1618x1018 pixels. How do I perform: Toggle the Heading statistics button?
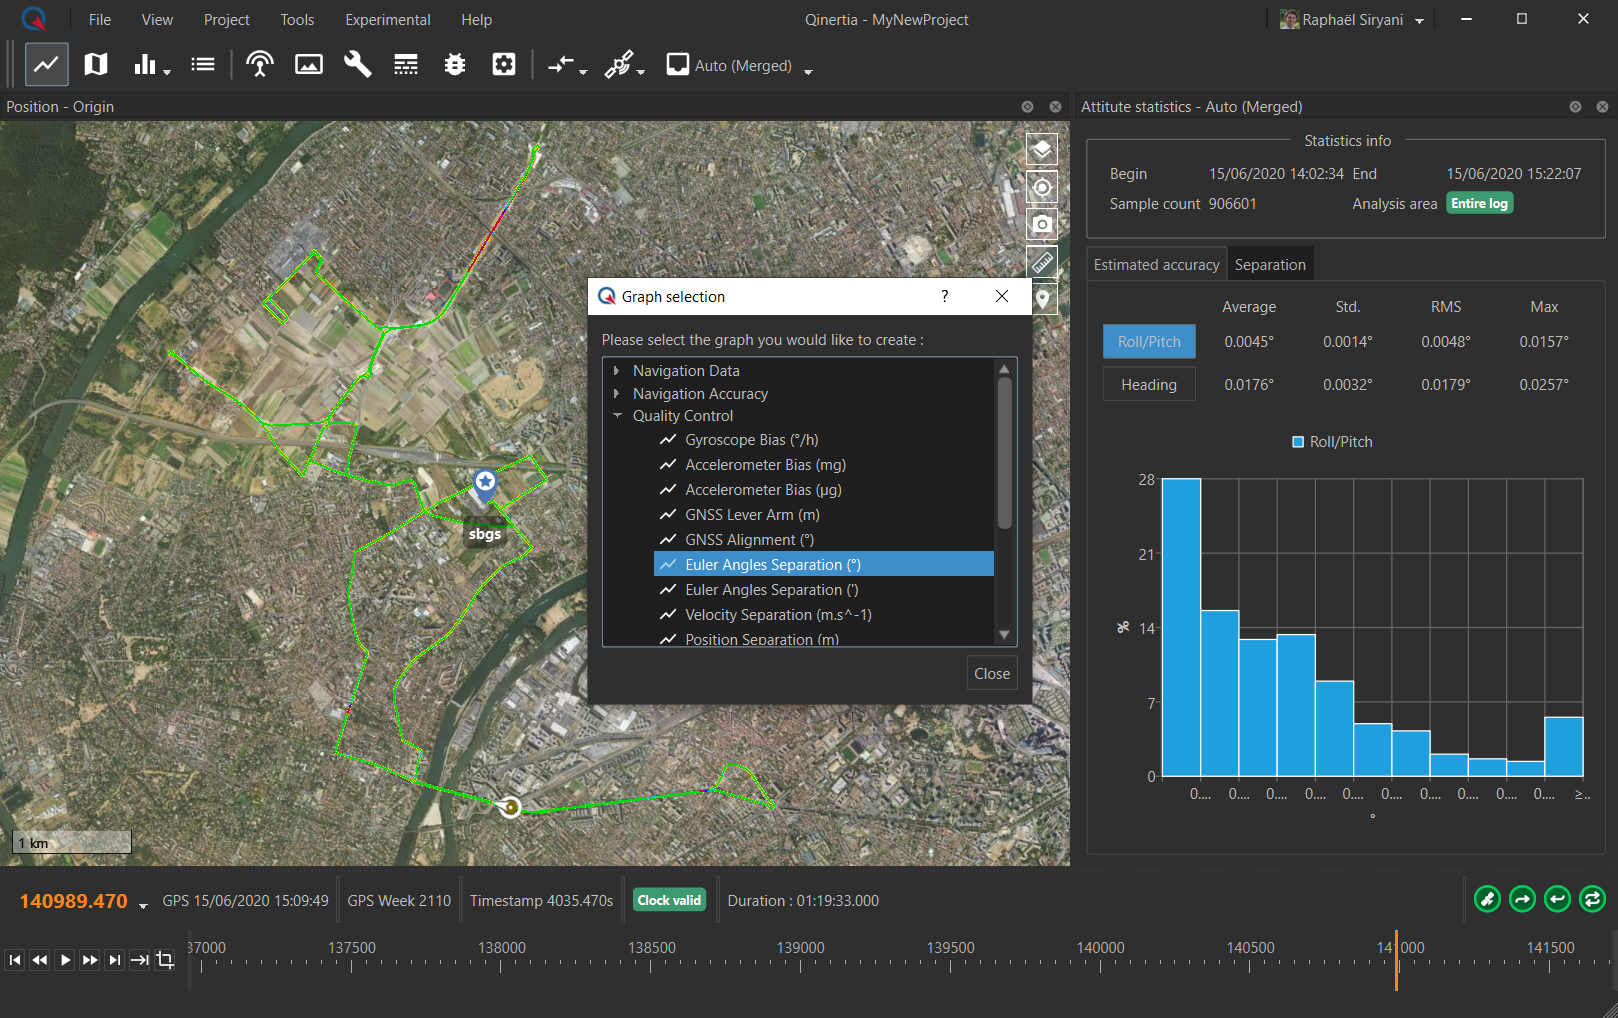pyautogui.click(x=1149, y=385)
